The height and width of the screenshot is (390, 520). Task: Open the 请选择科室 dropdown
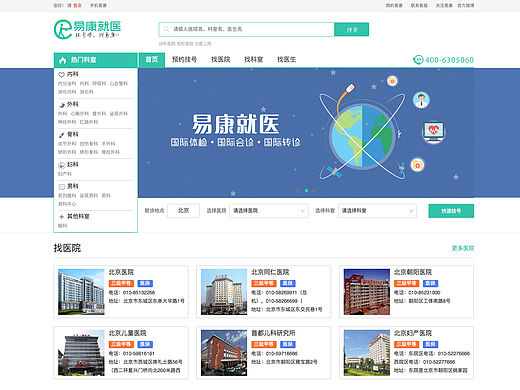pyautogui.click(x=377, y=211)
